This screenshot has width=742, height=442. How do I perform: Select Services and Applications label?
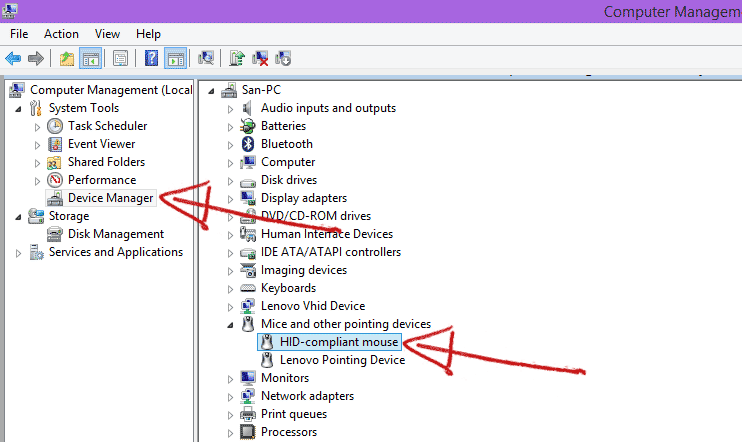click(116, 252)
